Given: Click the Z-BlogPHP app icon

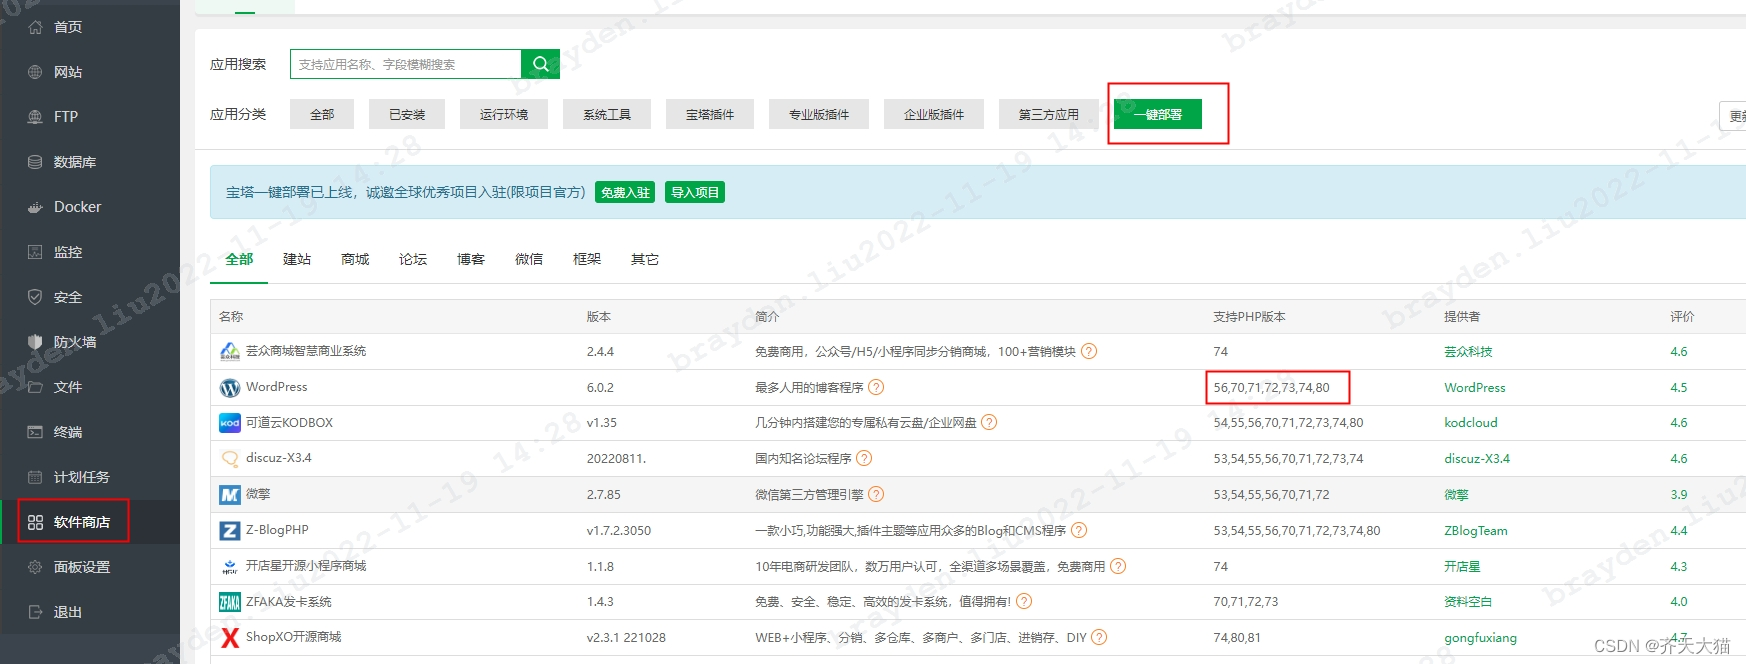Looking at the screenshot, I should coord(230,530).
